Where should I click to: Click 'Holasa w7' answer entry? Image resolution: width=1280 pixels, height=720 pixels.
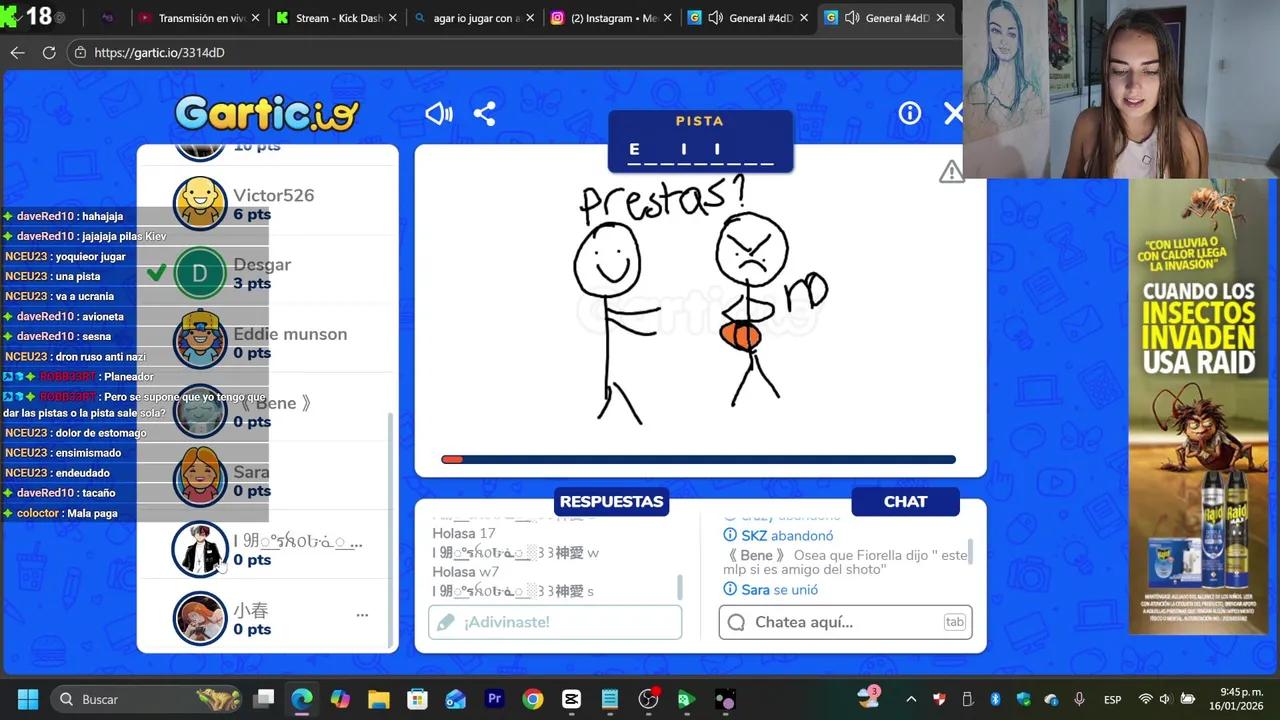466,572
